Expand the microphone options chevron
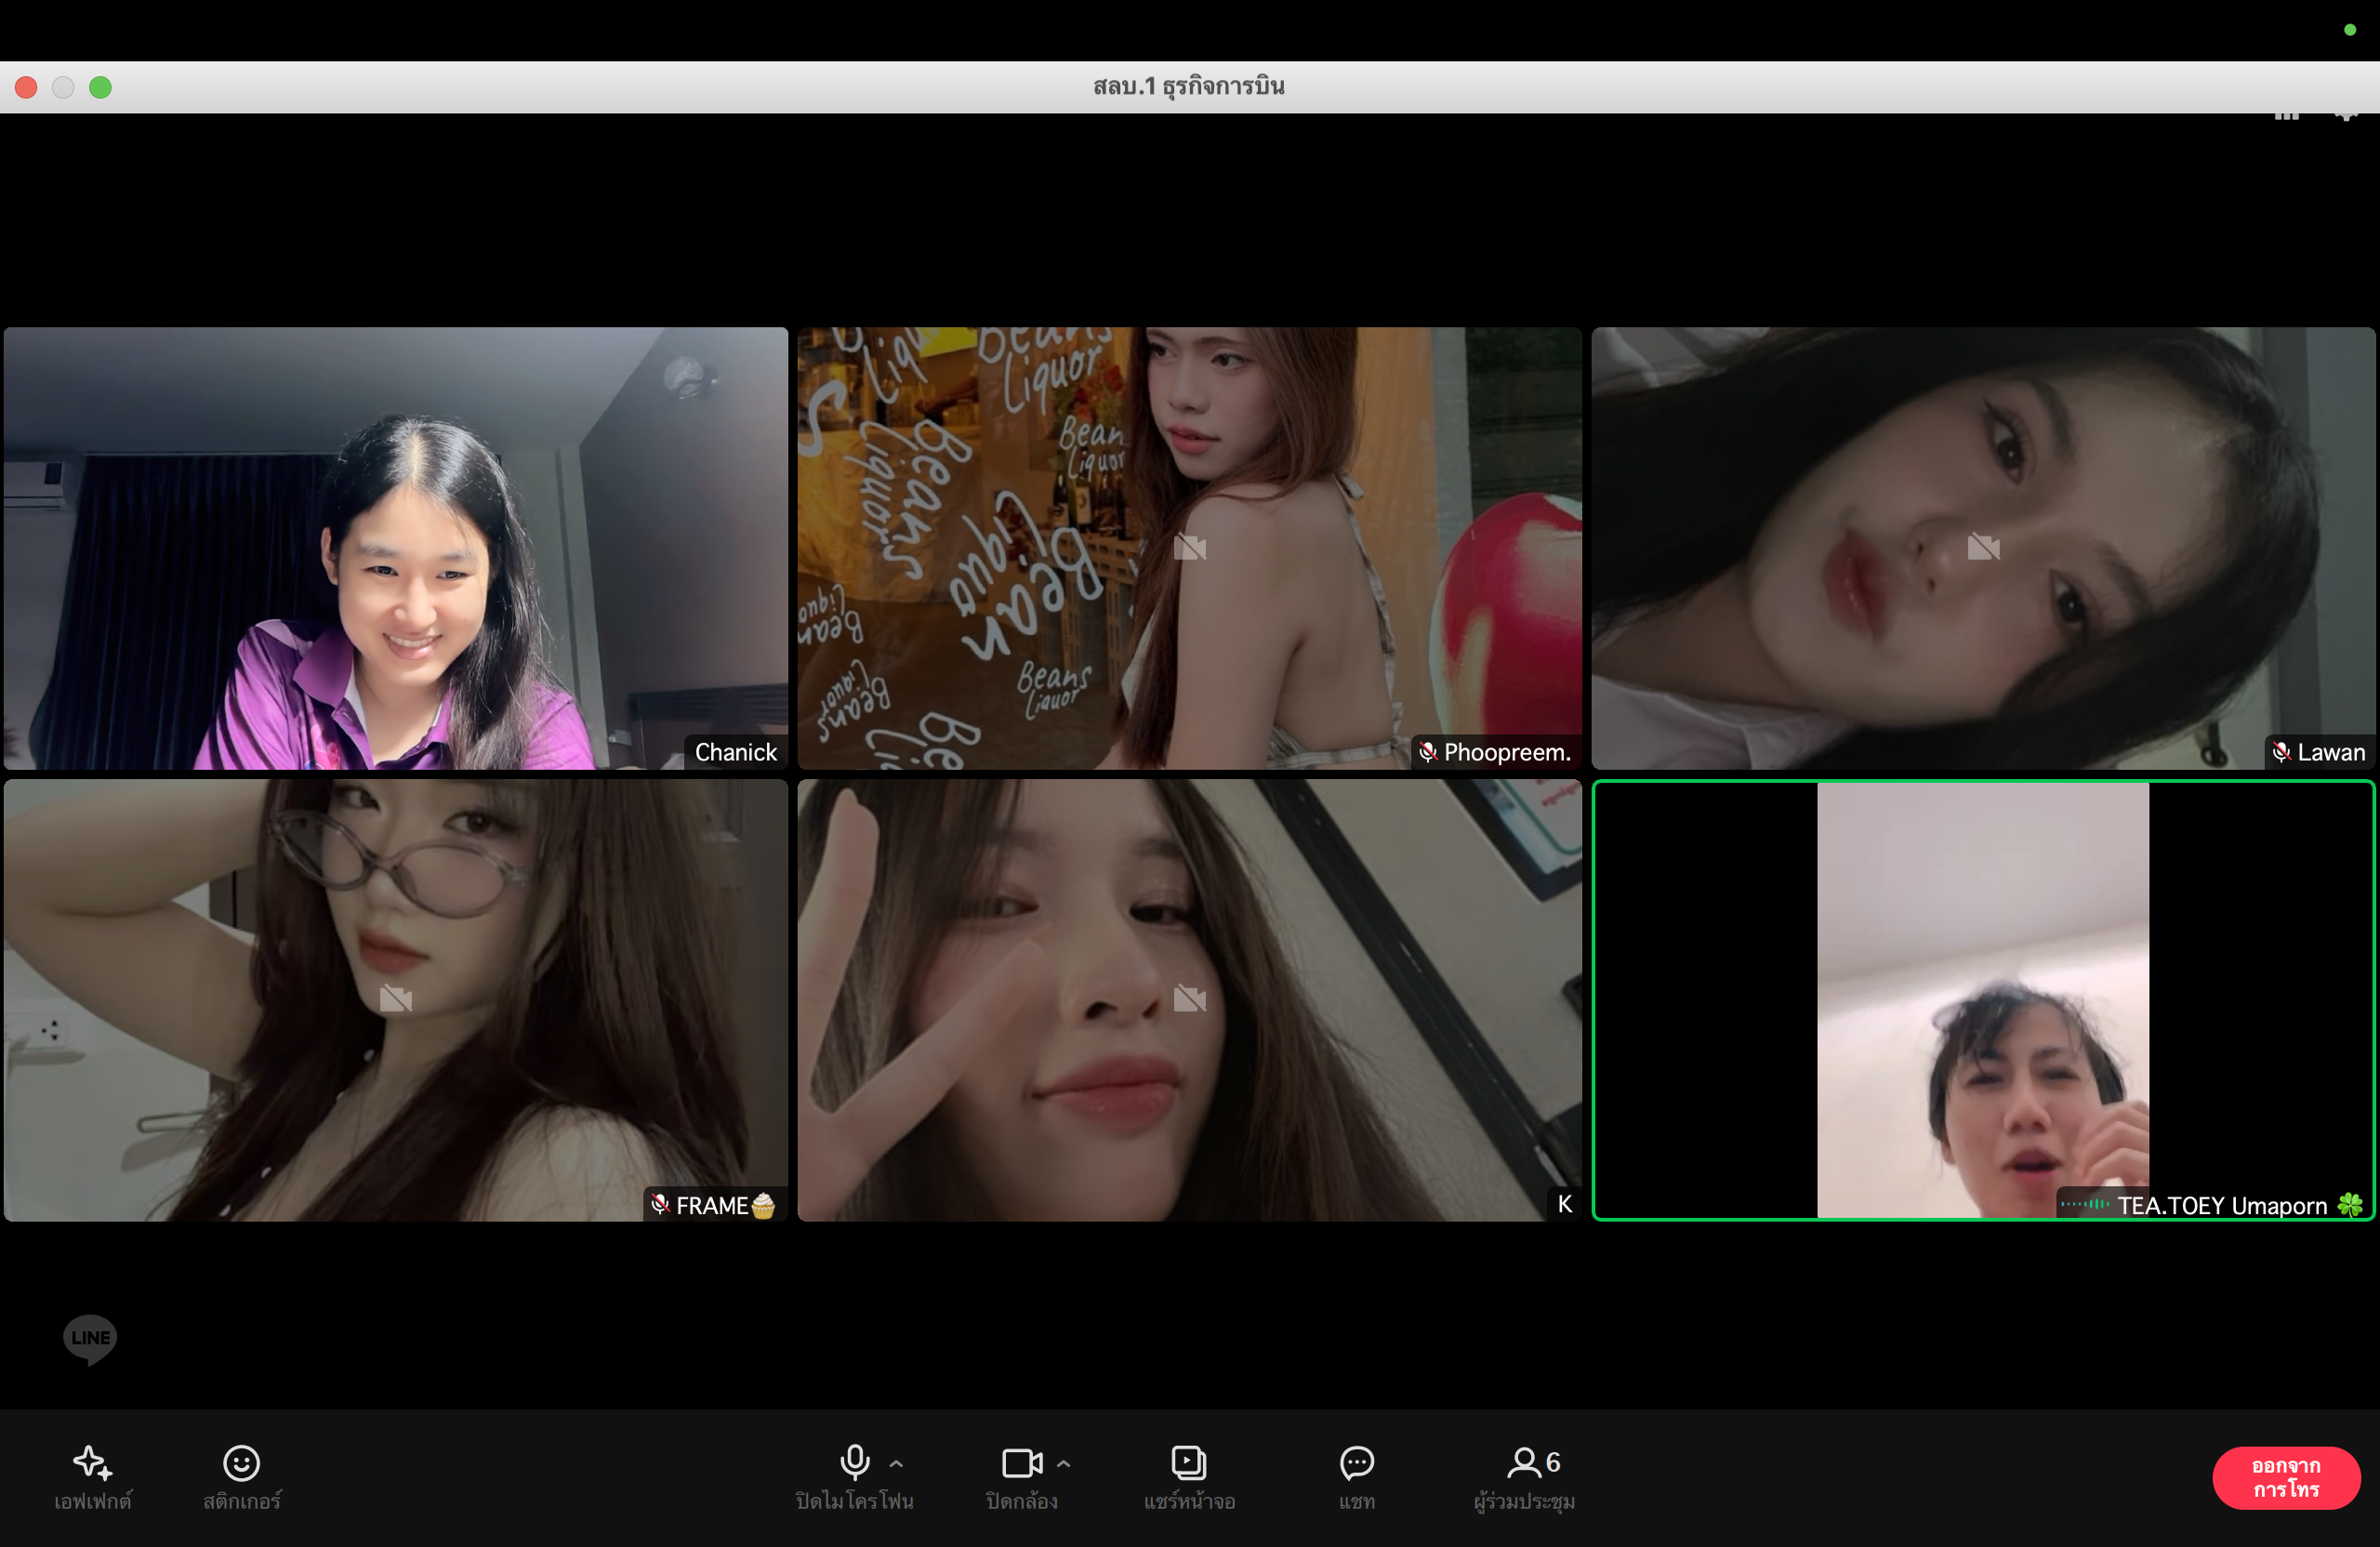 point(896,1463)
